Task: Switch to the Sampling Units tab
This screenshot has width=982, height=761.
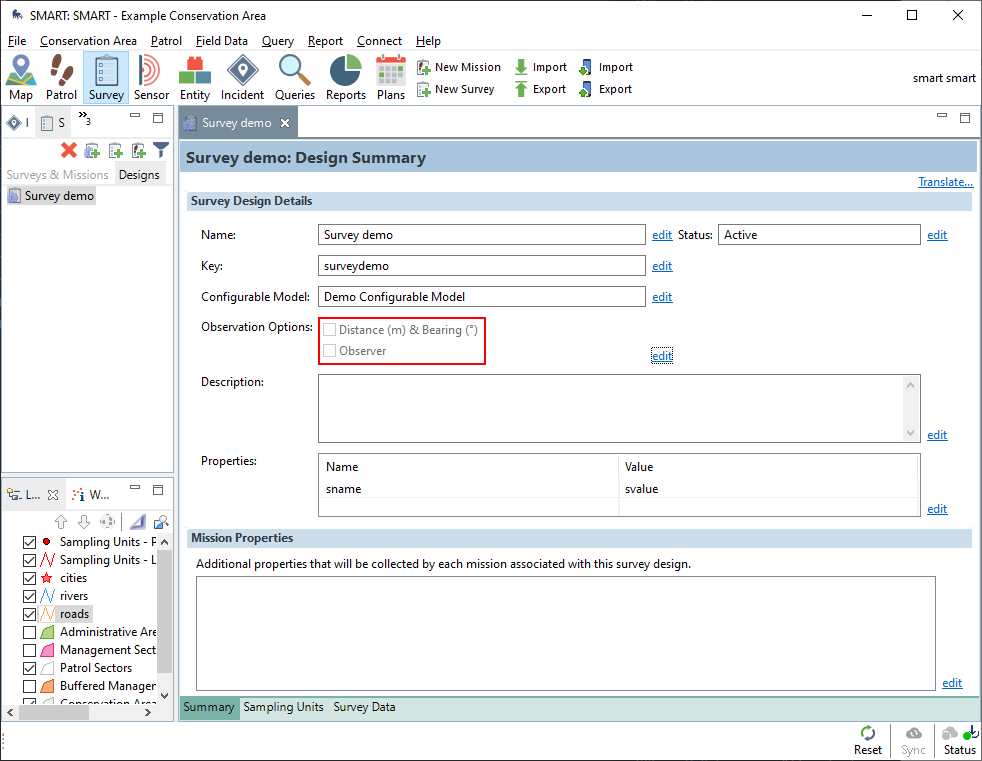Action: click(283, 707)
